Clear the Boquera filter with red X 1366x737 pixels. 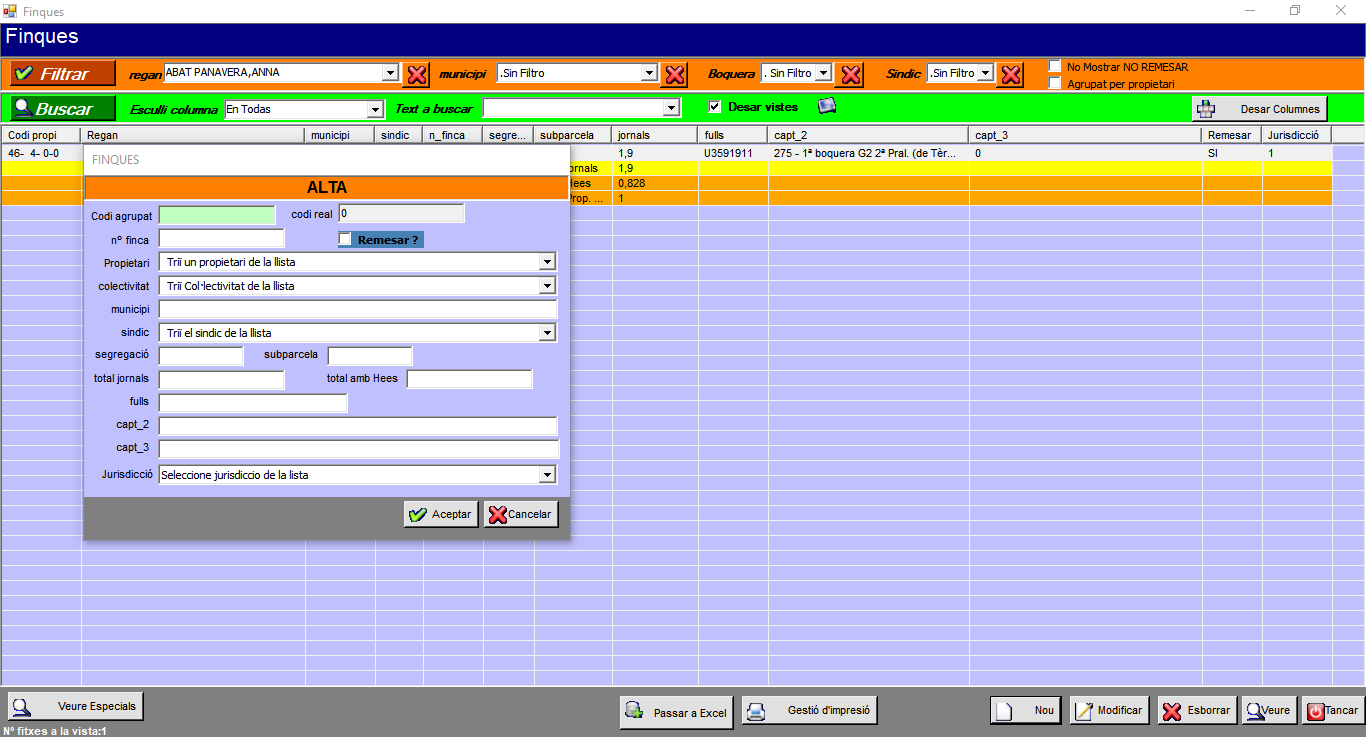850,74
